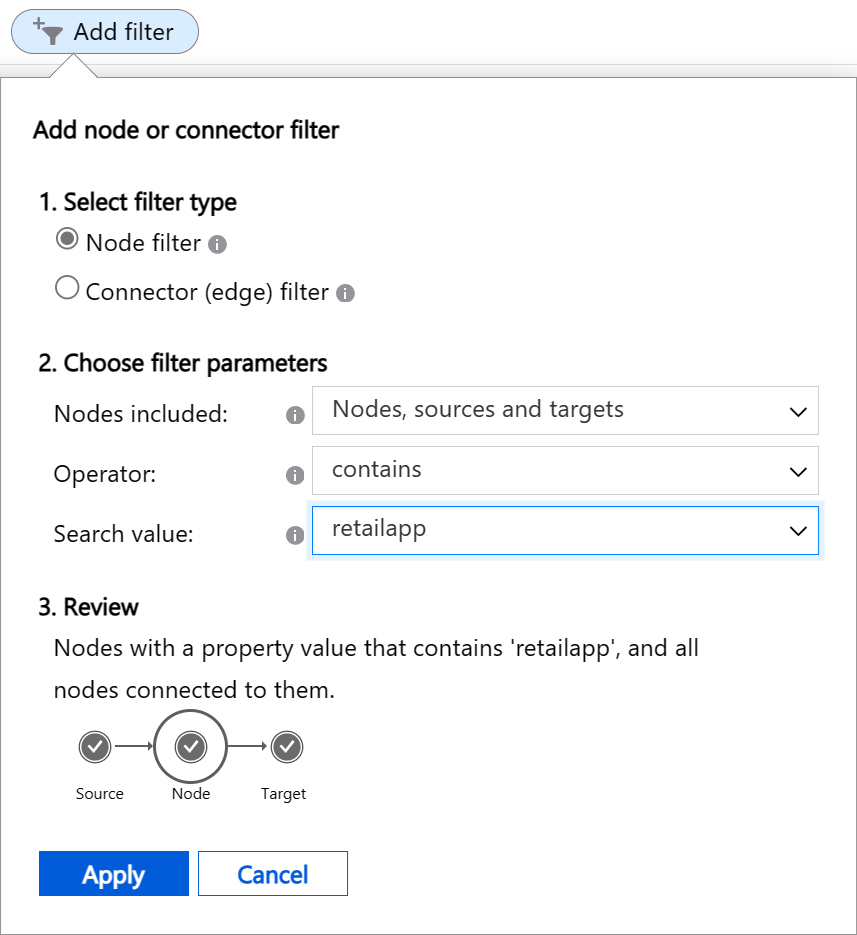
Task: Open Search value dropdown arrow
Action: click(798, 531)
